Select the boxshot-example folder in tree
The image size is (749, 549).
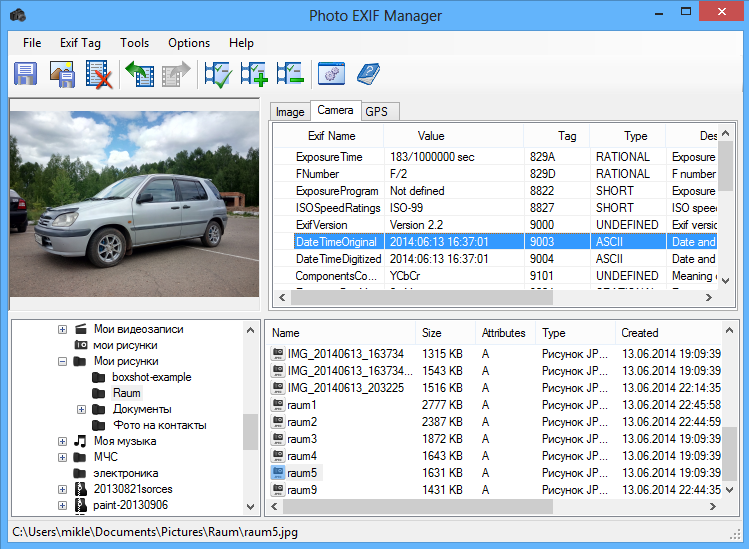151,377
